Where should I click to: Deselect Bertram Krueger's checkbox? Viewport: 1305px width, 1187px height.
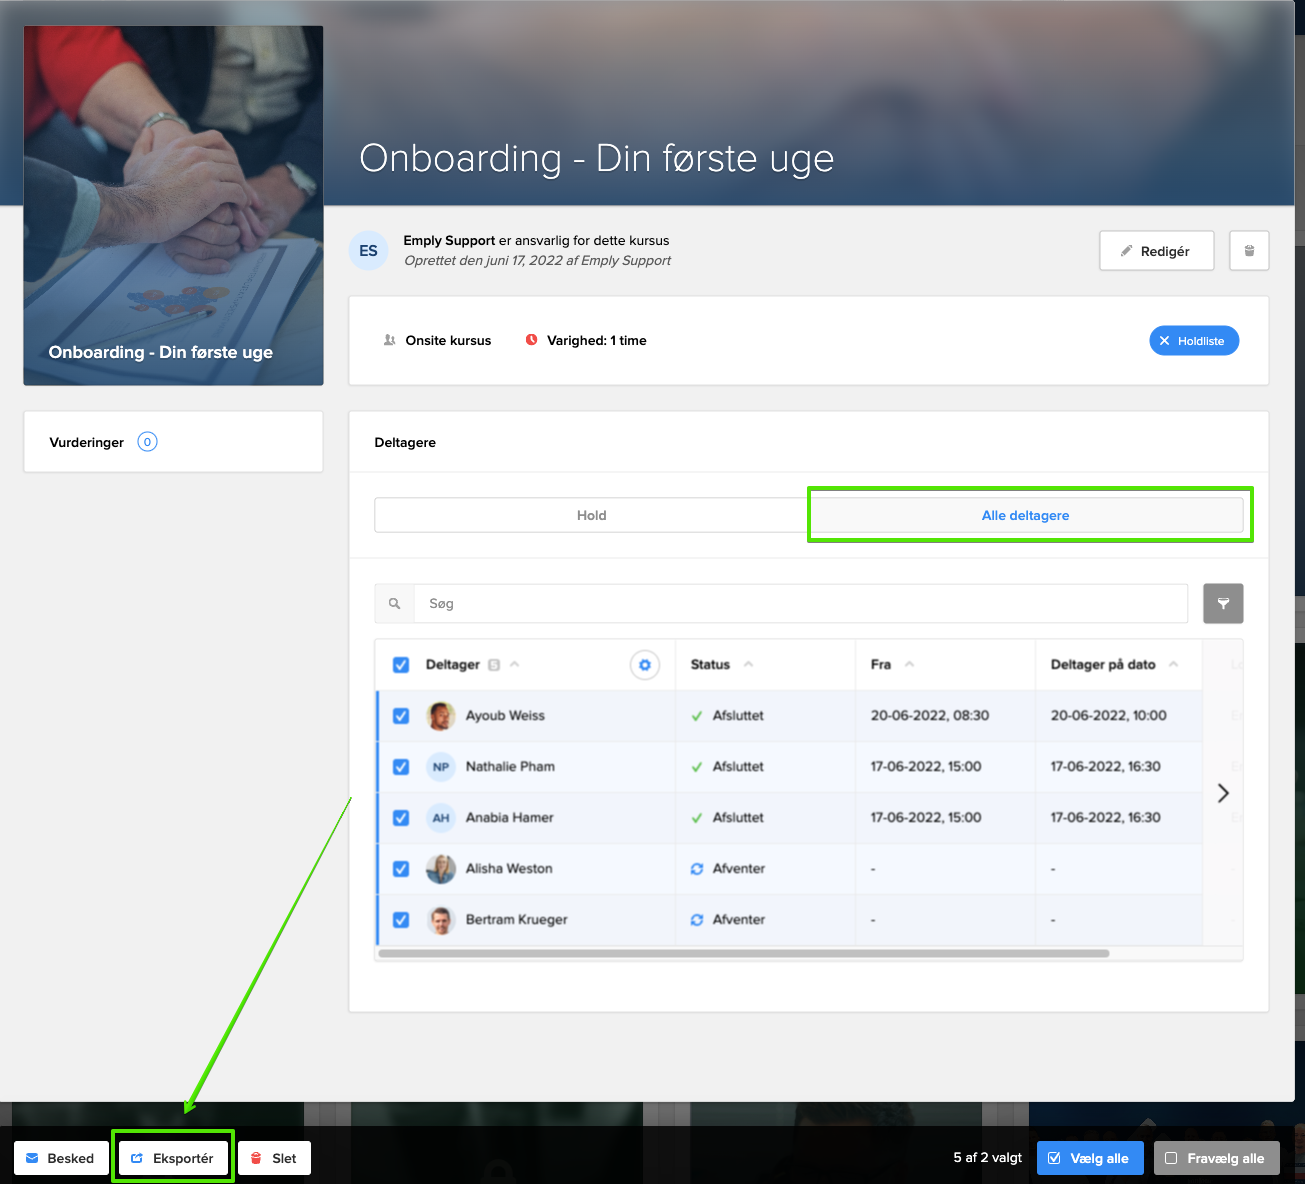[x=401, y=920]
